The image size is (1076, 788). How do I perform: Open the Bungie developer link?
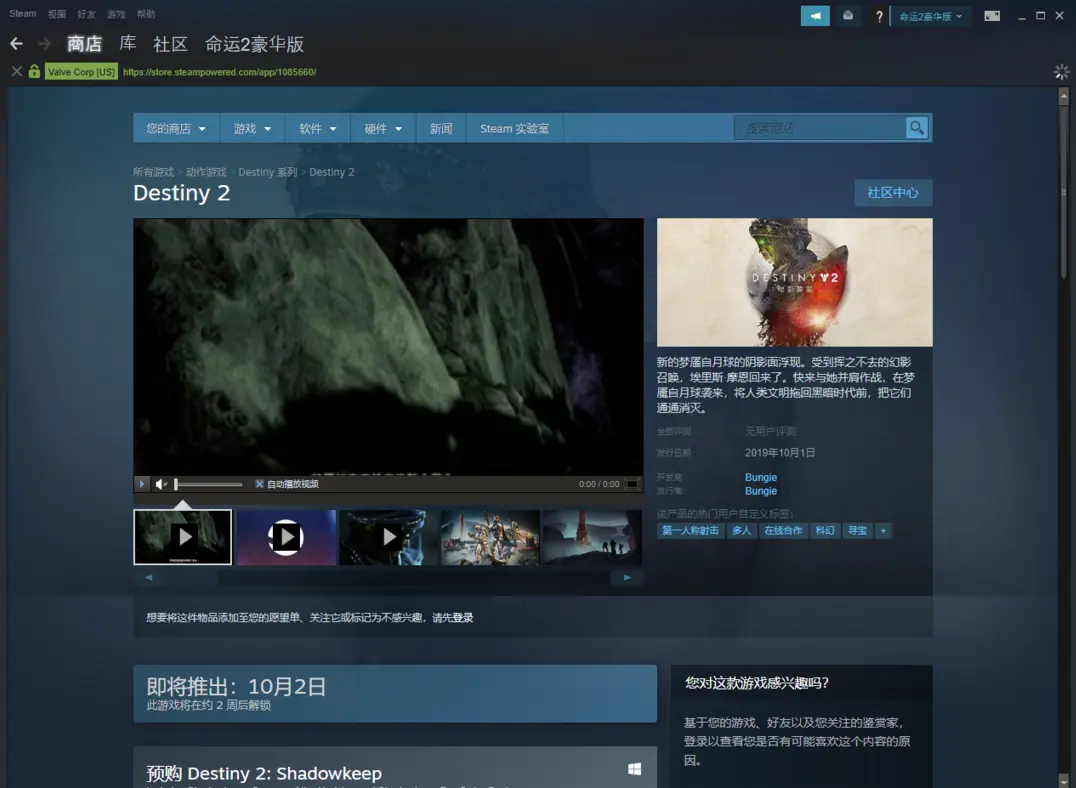tap(761, 477)
